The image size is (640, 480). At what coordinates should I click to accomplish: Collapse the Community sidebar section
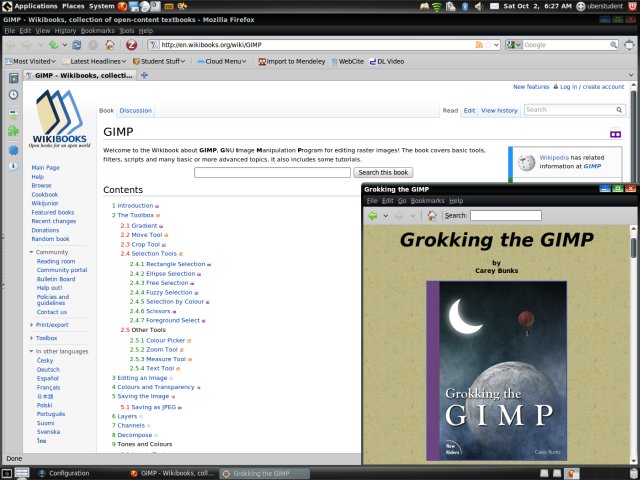point(31,252)
